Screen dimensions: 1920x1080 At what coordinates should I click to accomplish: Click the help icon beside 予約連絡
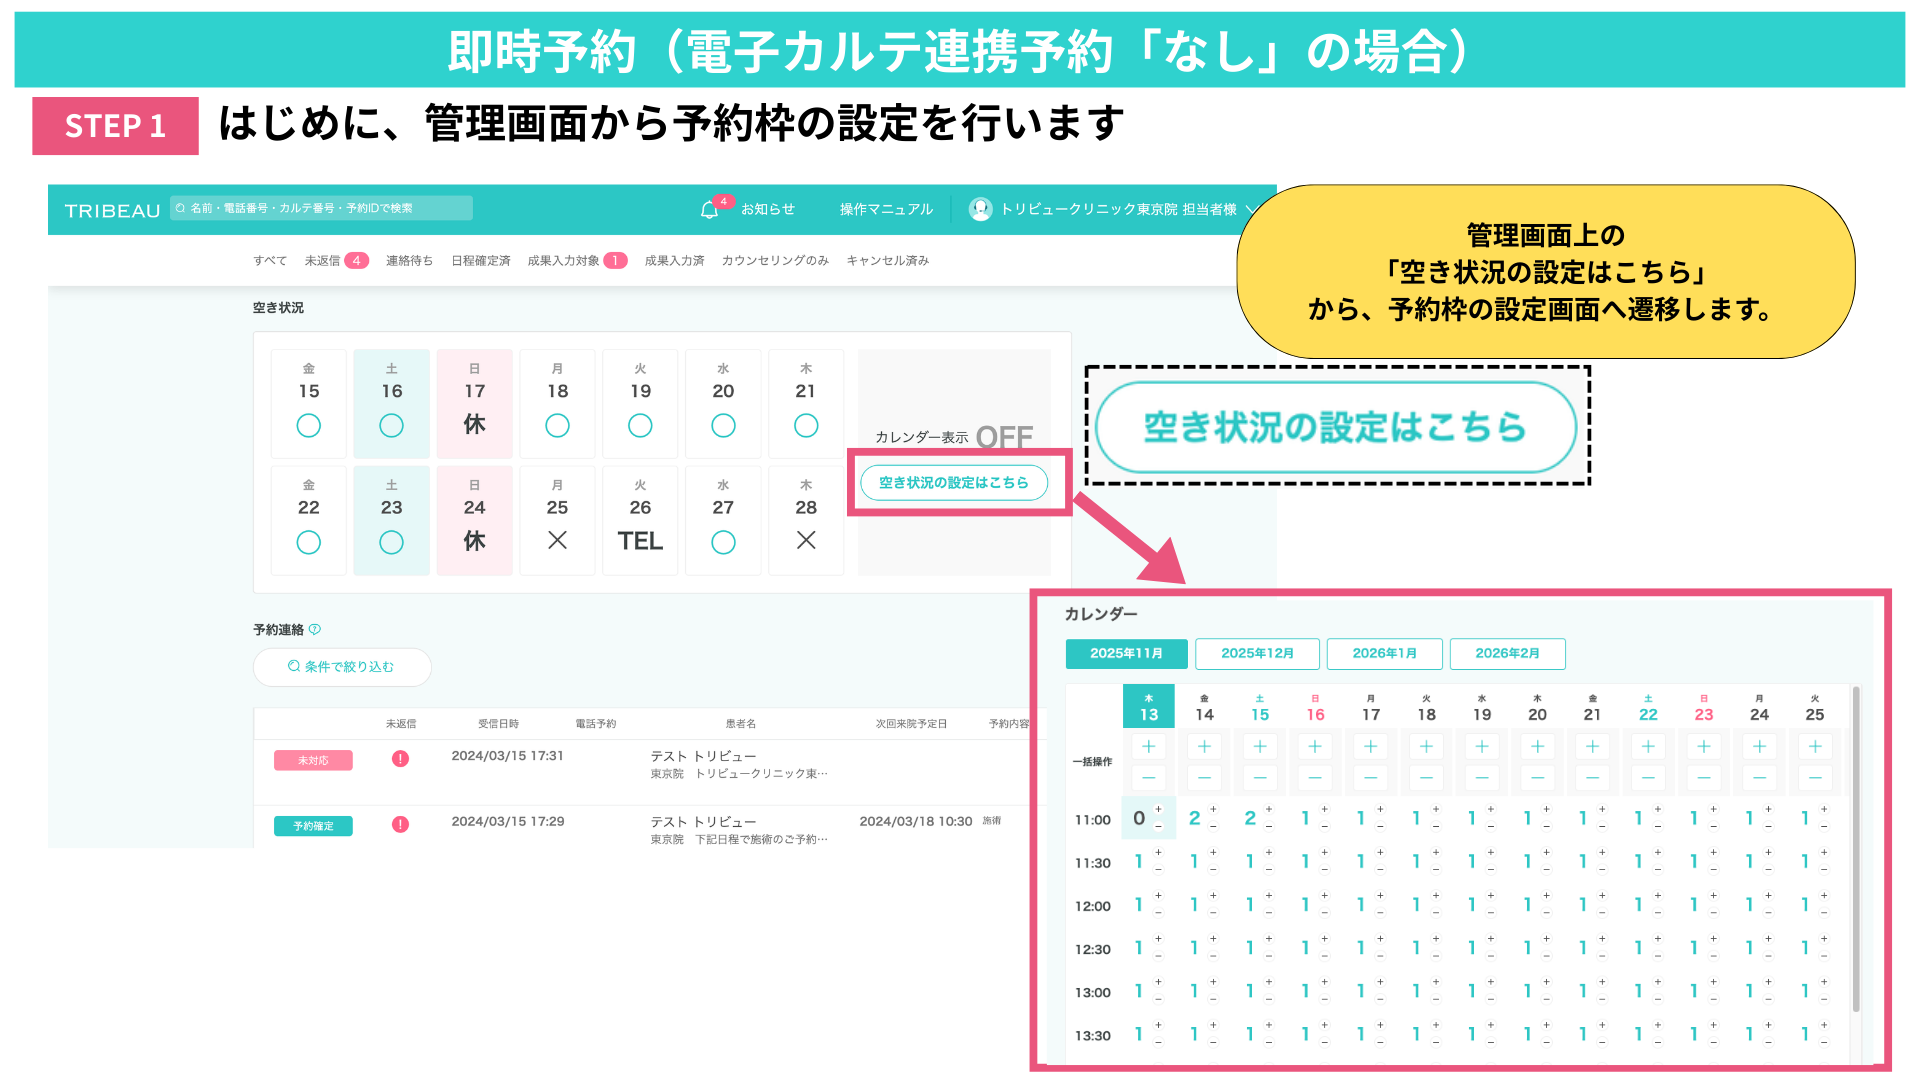315,629
